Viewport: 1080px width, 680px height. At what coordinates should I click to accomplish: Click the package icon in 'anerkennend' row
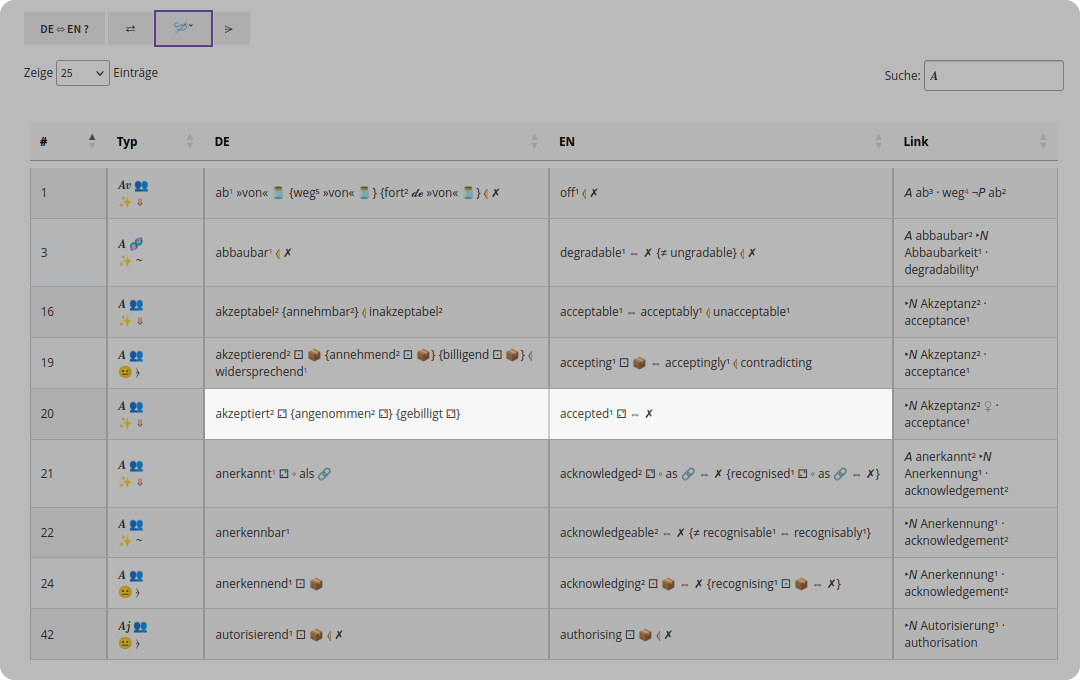coord(316,584)
